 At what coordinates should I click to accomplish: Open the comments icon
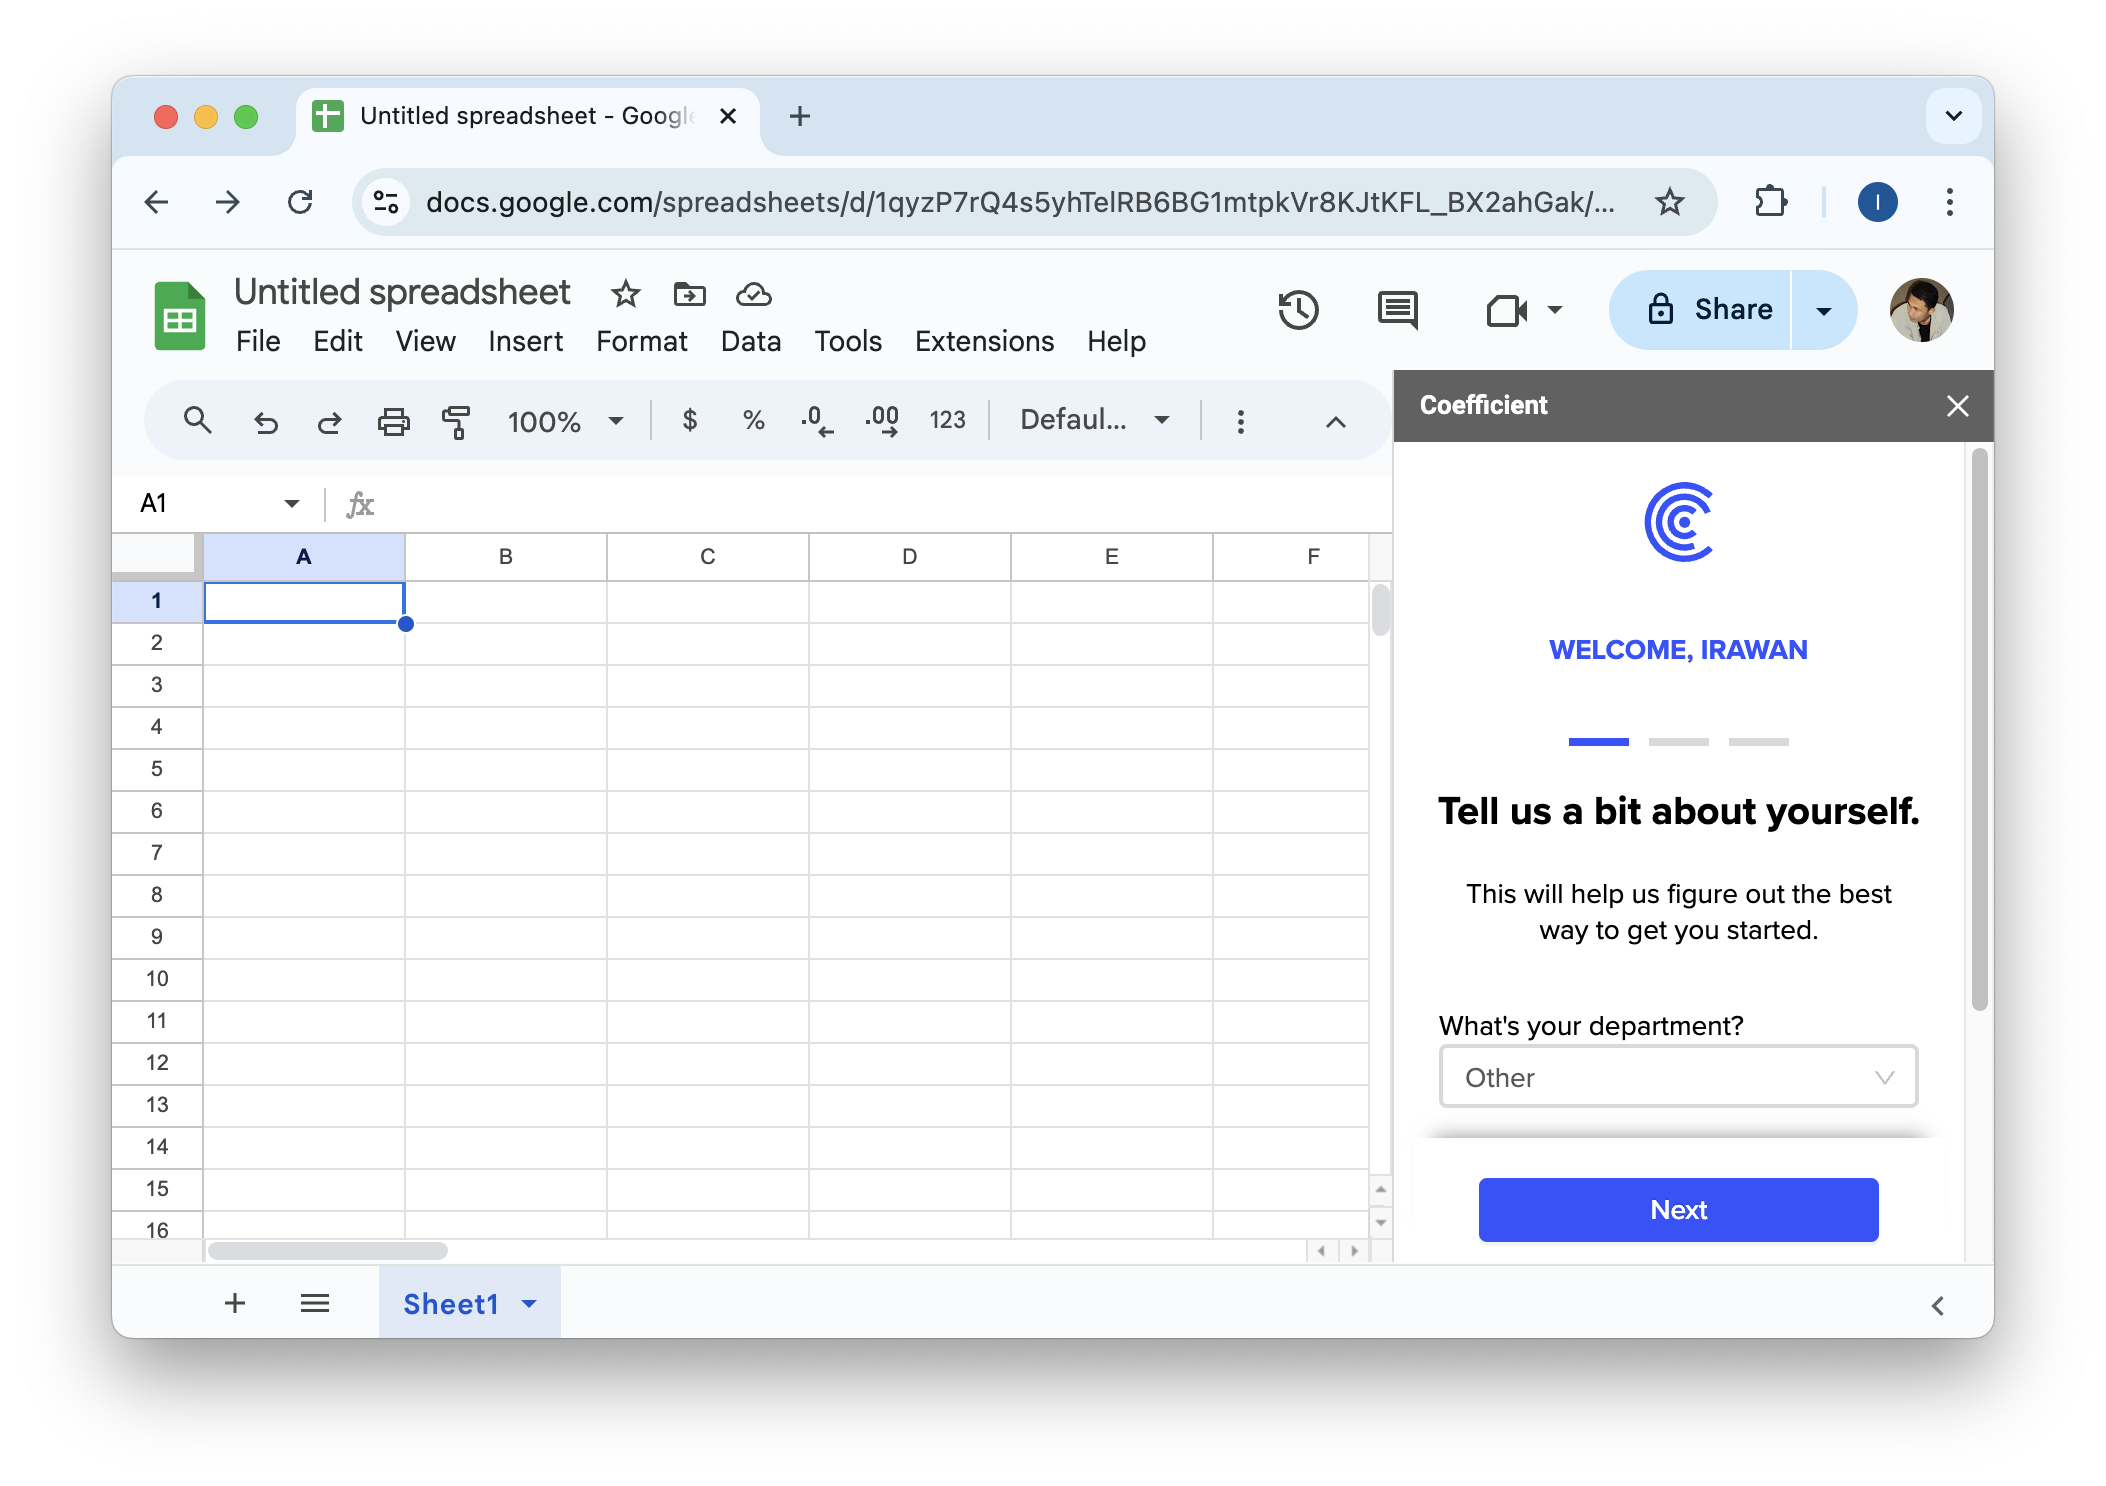(x=1397, y=310)
